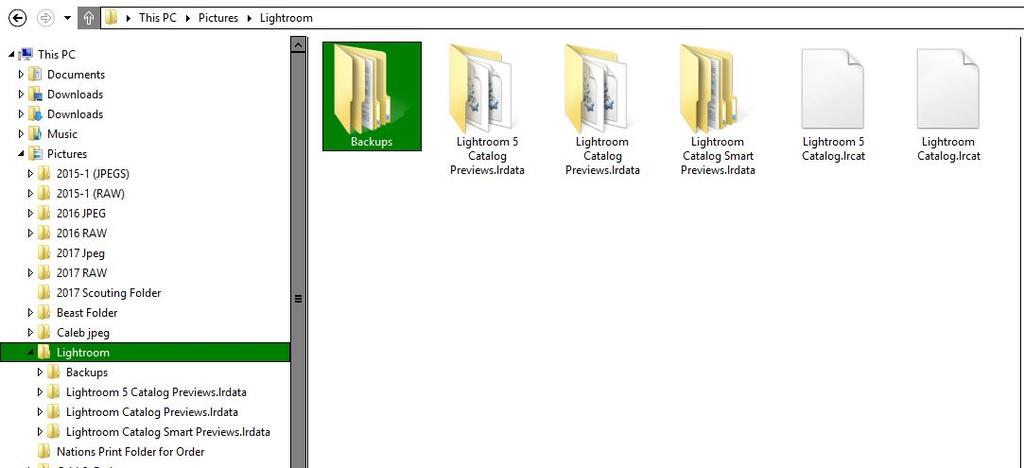Image resolution: width=1024 pixels, height=468 pixels.
Task: Click the Pictures library icon in tree
Action: 35,153
